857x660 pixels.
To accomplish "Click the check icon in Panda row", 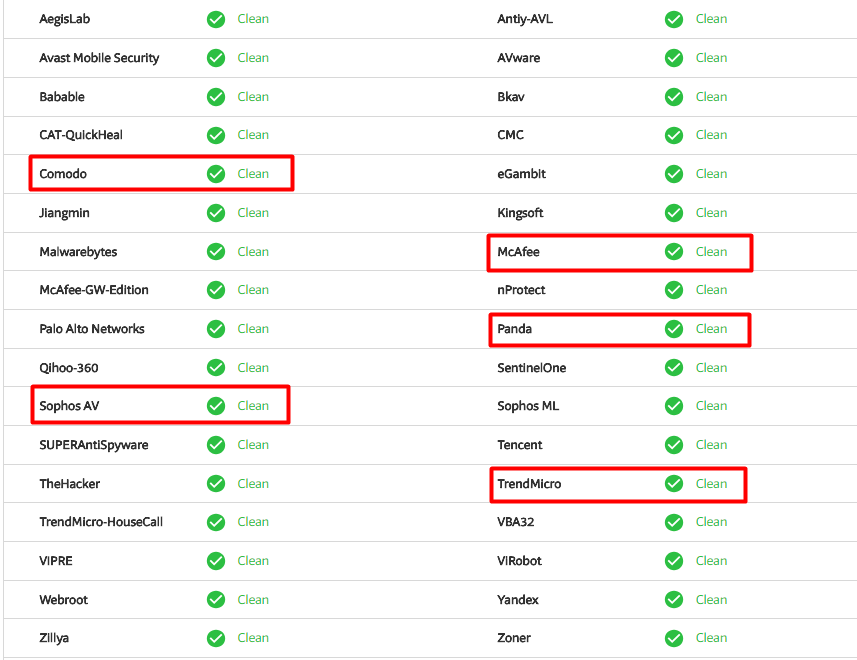I will tap(674, 329).
